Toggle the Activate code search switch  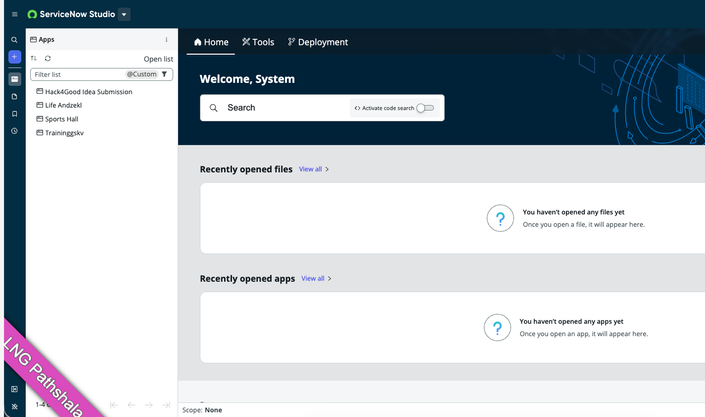pyautogui.click(x=426, y=108)
